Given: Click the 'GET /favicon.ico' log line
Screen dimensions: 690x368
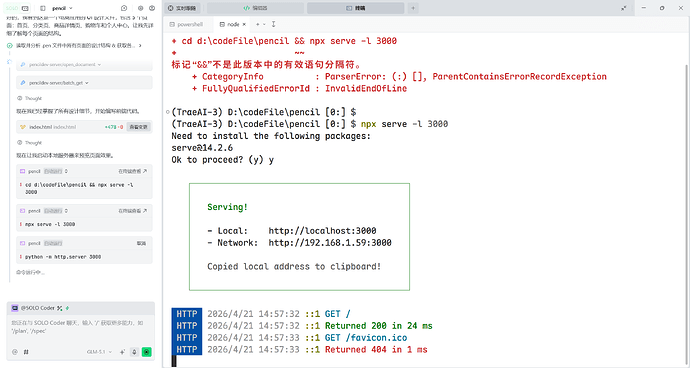Looking at the screenshot, I should tap(366, 338).
